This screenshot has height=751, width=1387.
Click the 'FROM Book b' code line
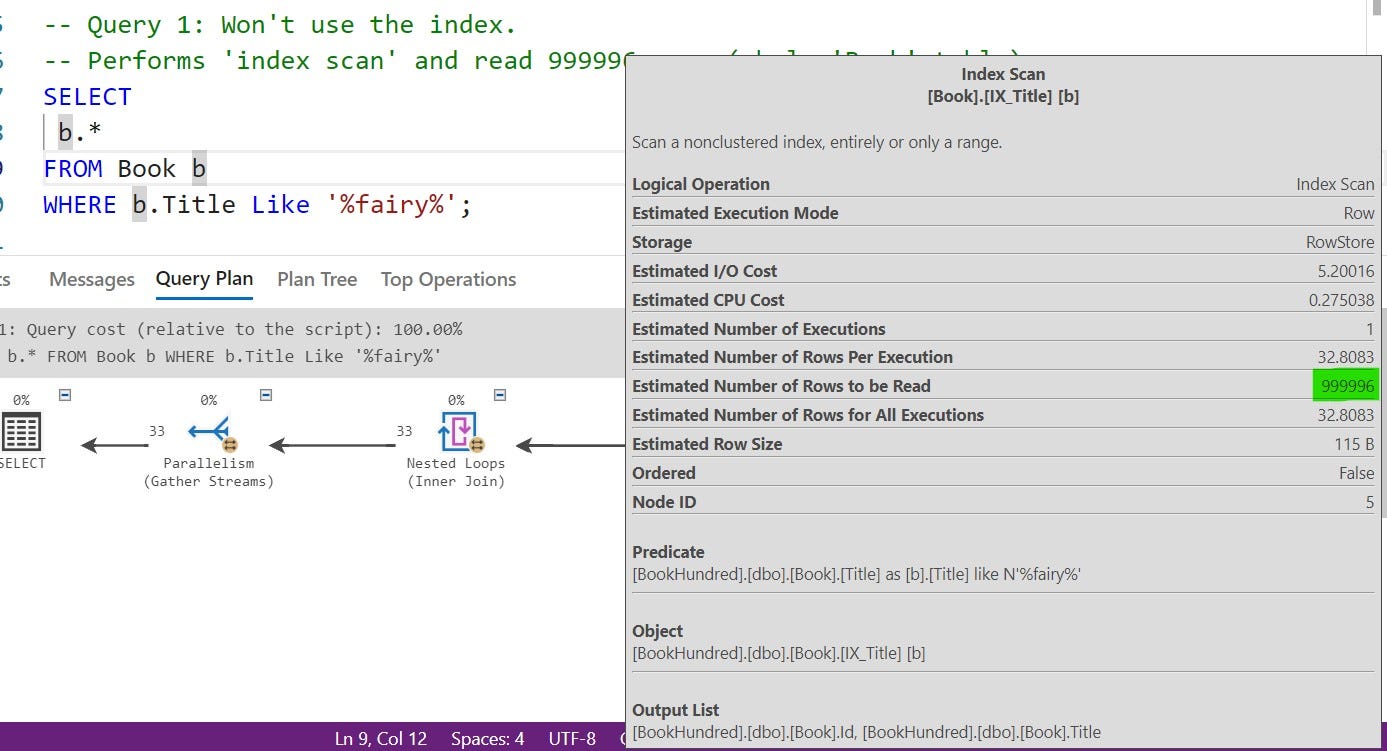(124, 169)
